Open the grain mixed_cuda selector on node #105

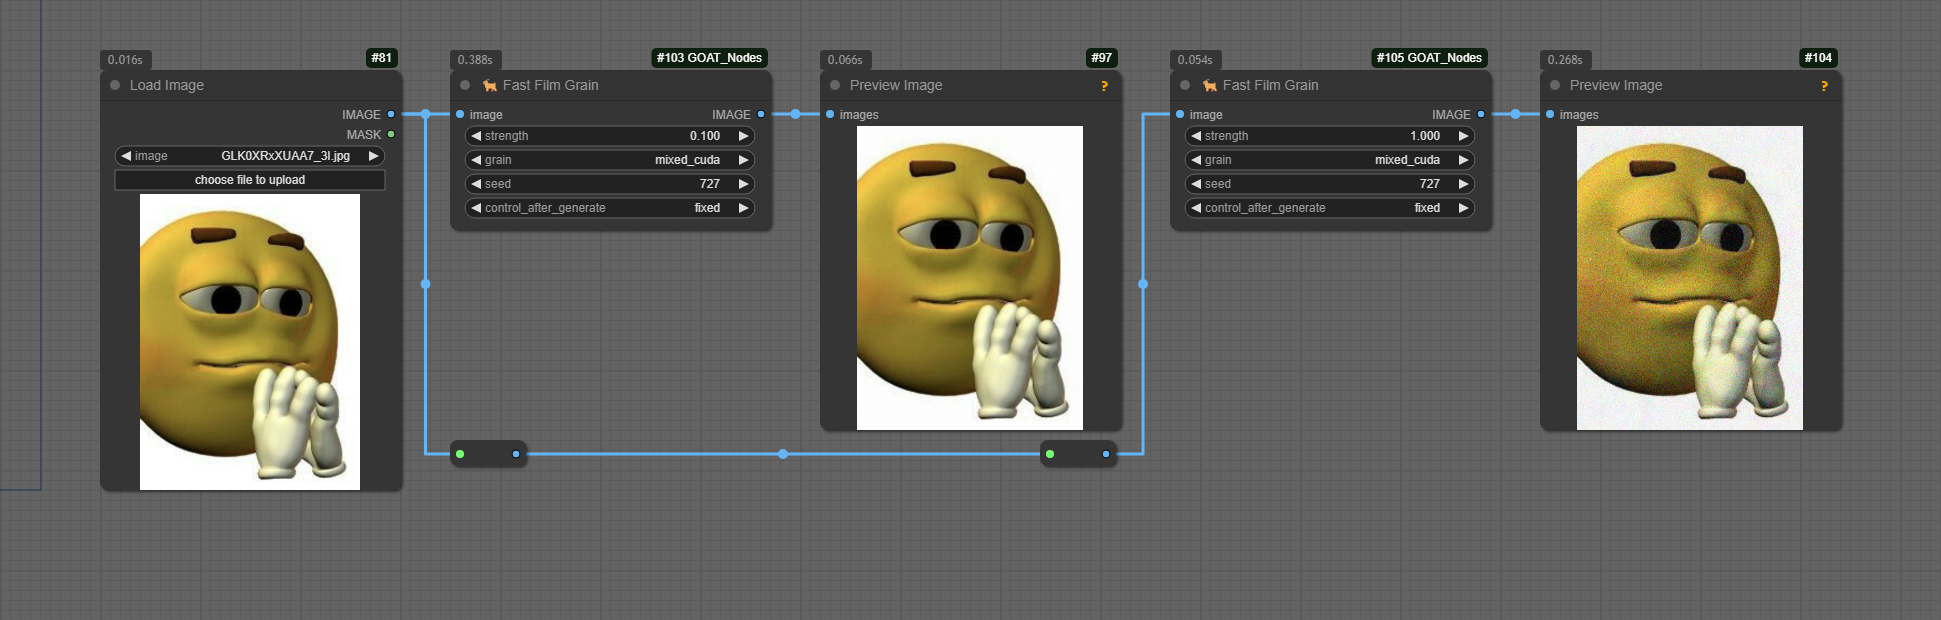coord(1330,160)
